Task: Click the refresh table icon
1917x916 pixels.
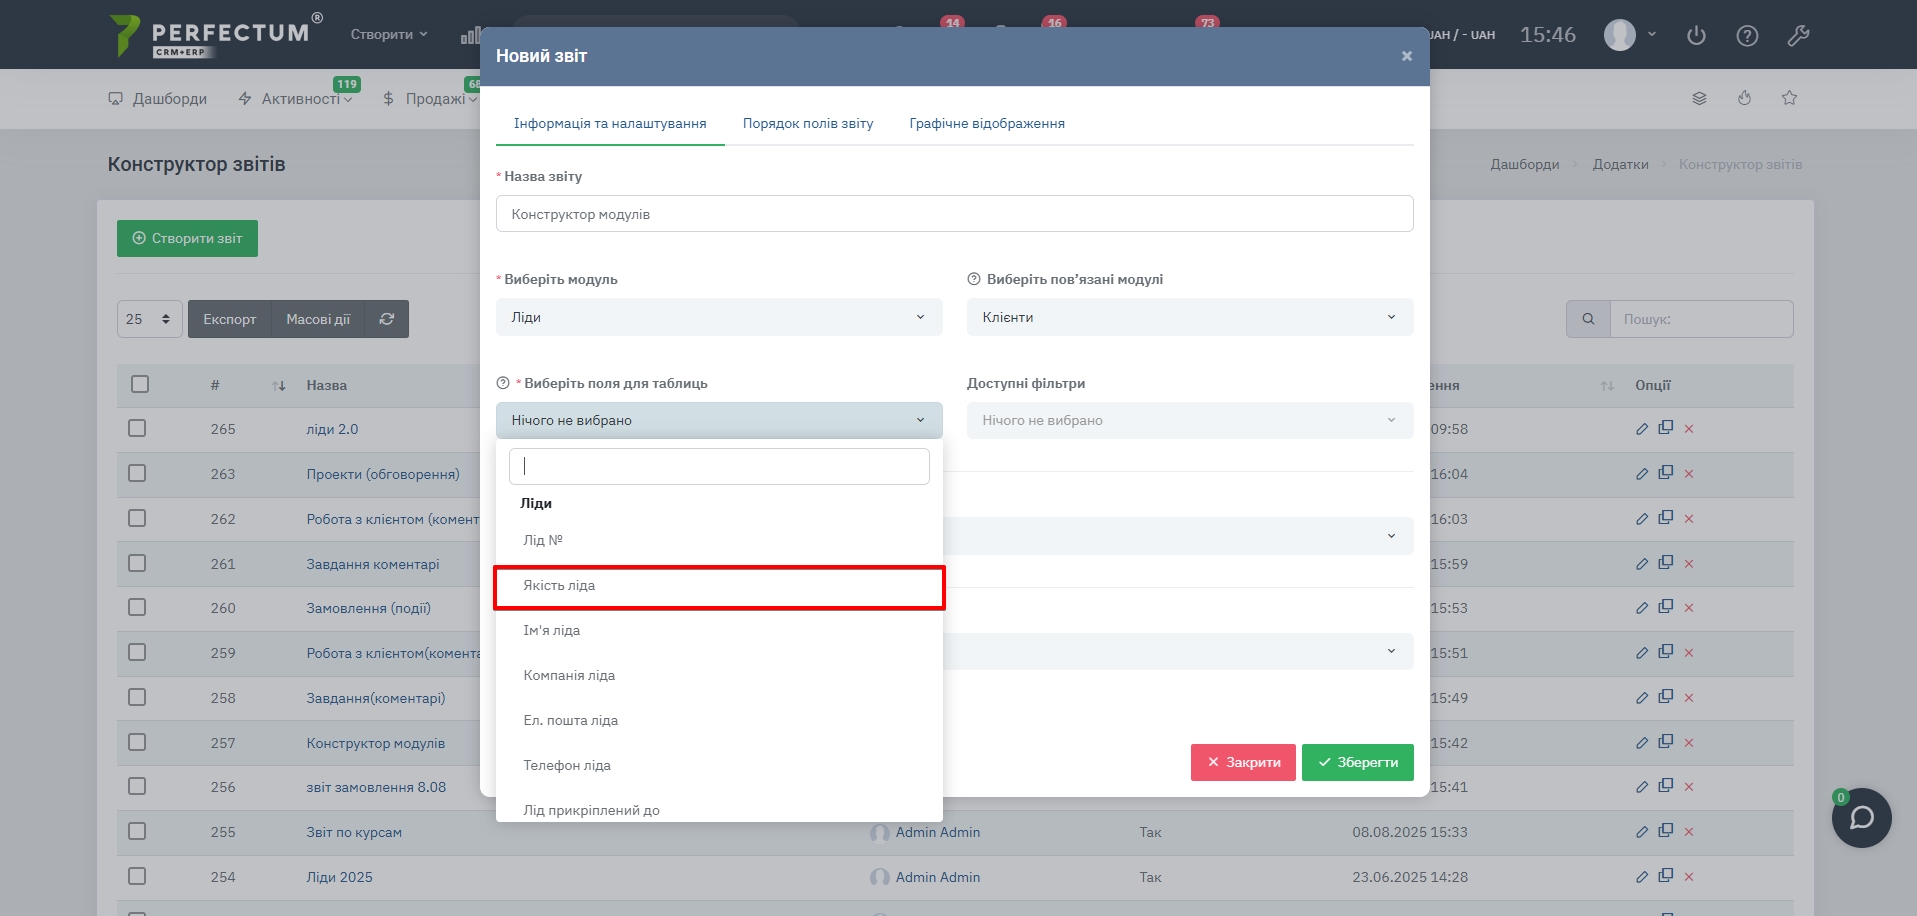Action: [x=387, y=319]
